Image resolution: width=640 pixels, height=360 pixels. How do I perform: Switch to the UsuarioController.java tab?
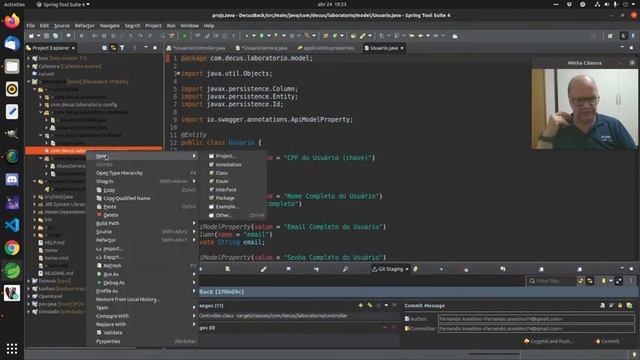click(197, 48)
